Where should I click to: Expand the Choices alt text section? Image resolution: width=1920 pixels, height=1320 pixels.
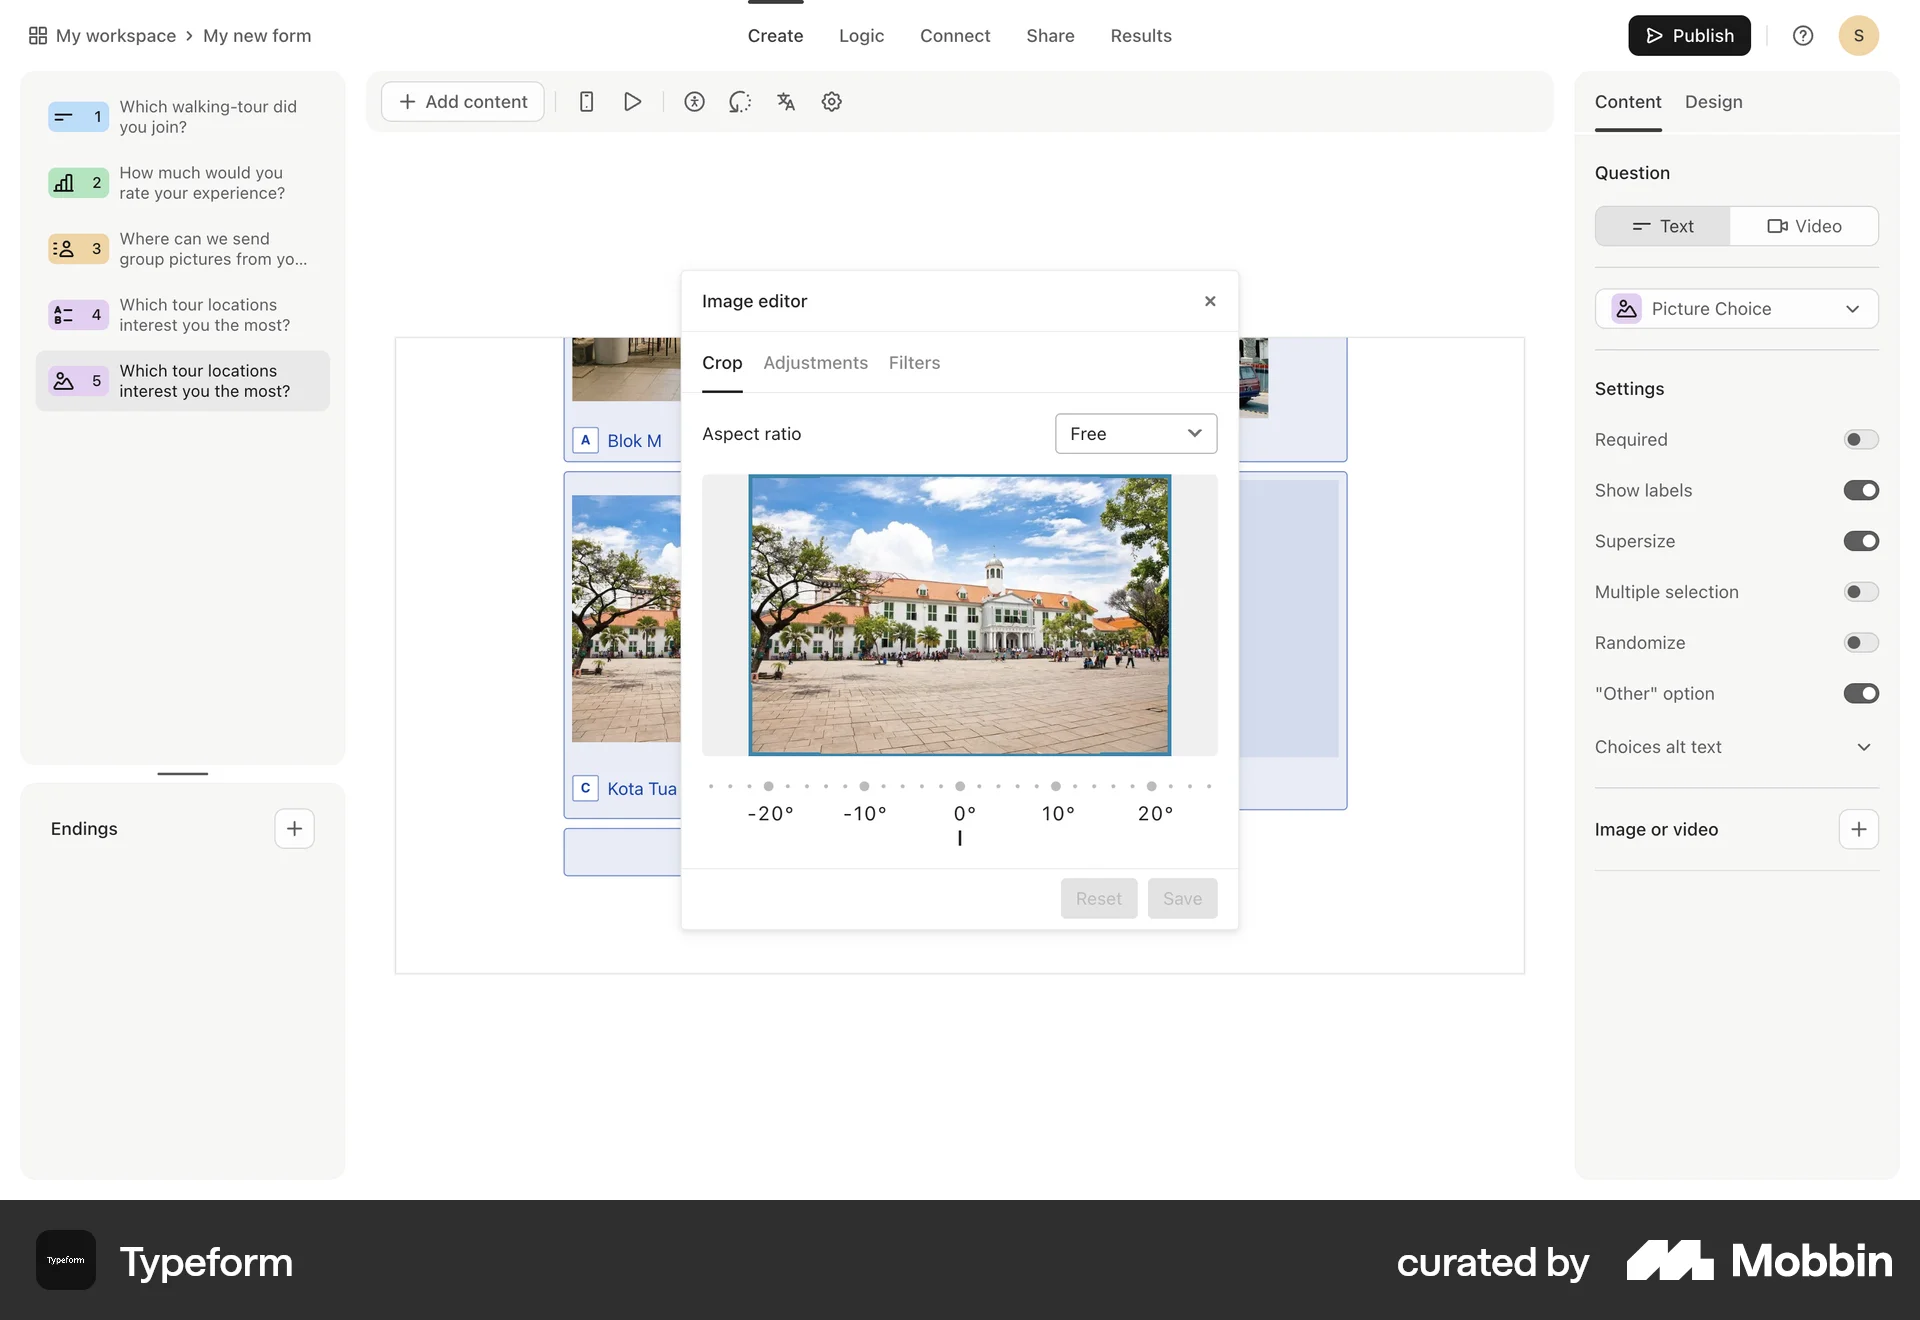pyautogui.click(x=1863, y=747)
